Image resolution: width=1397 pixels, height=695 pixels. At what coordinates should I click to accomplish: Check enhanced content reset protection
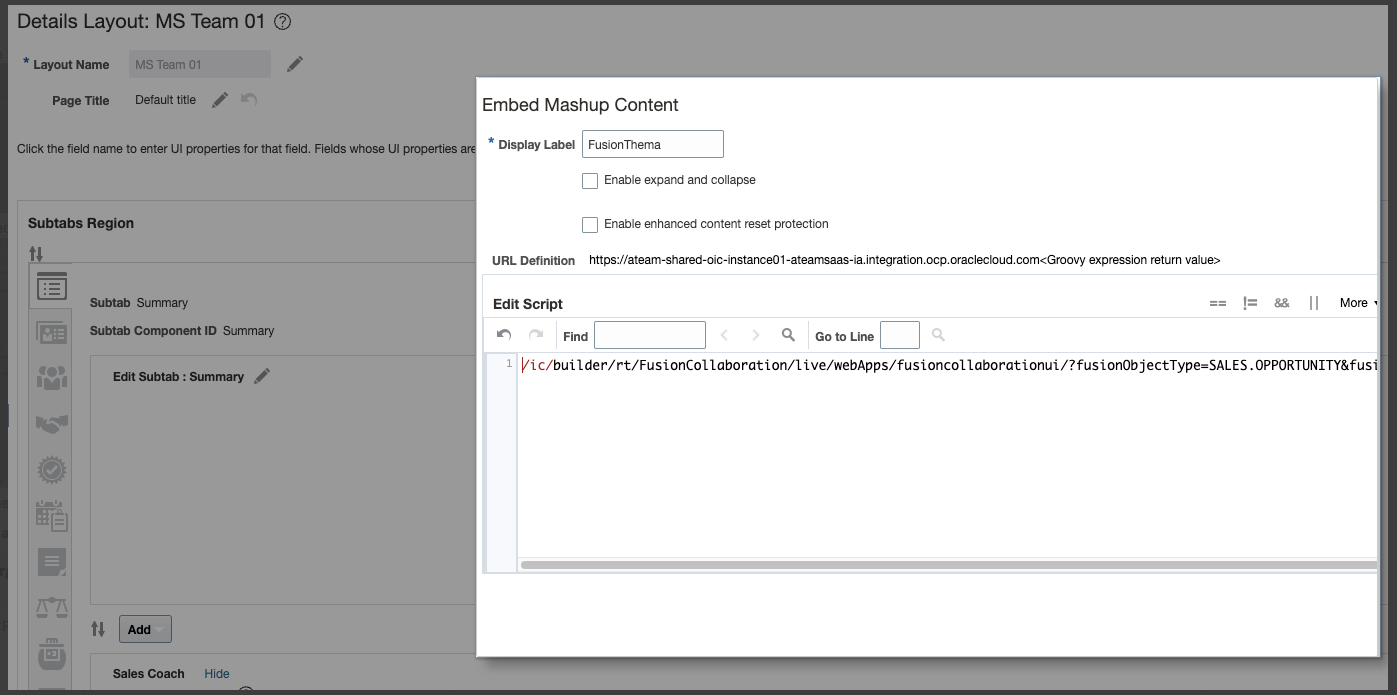pos(590,225)
